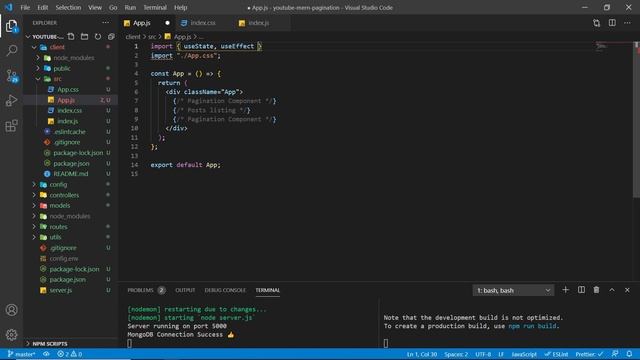Click errors and warnings count in status bar
Image resolution: width=640 pixels, height=360 pixels.
tap(69, 354)
